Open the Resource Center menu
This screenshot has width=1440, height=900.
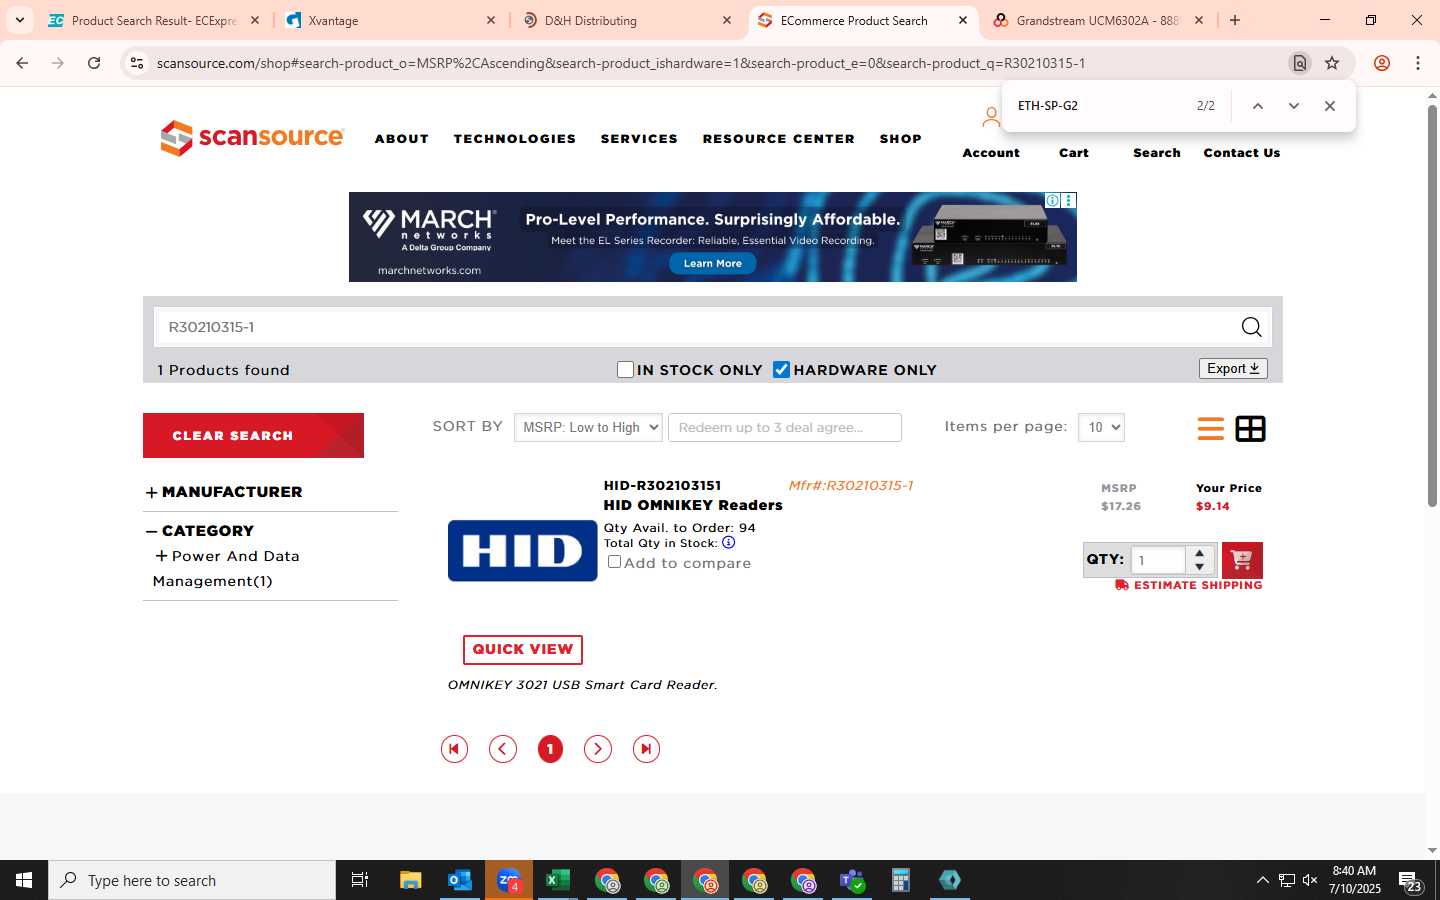tap(779, 139)
